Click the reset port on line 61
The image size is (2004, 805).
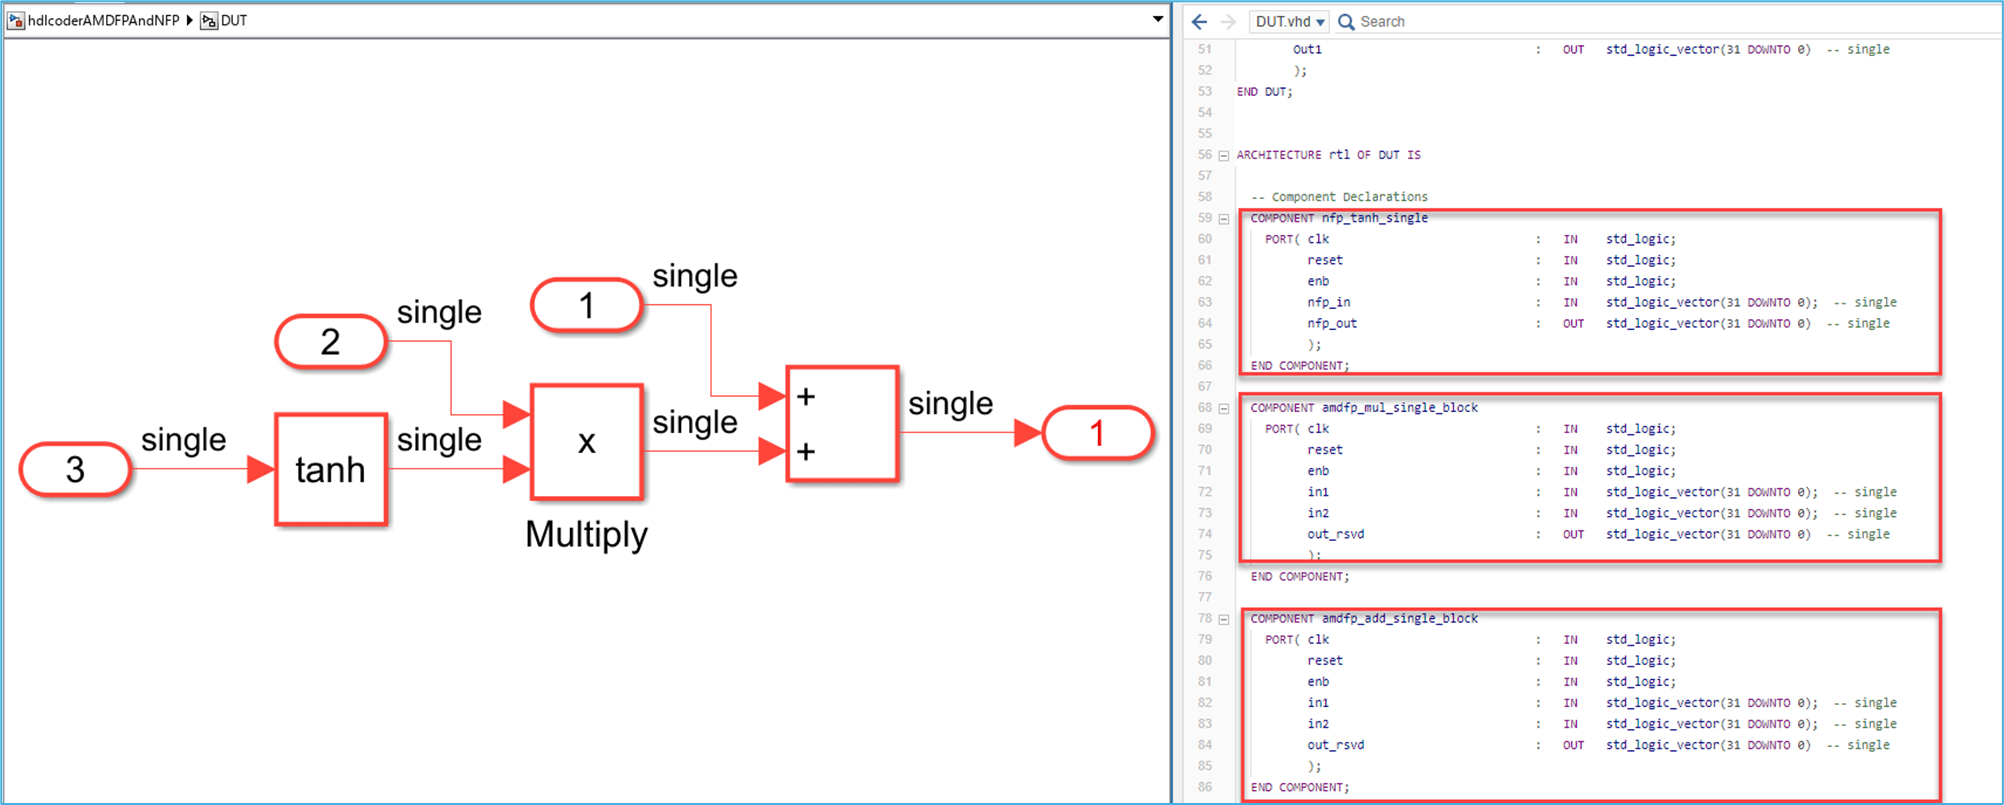[1491, 260]
